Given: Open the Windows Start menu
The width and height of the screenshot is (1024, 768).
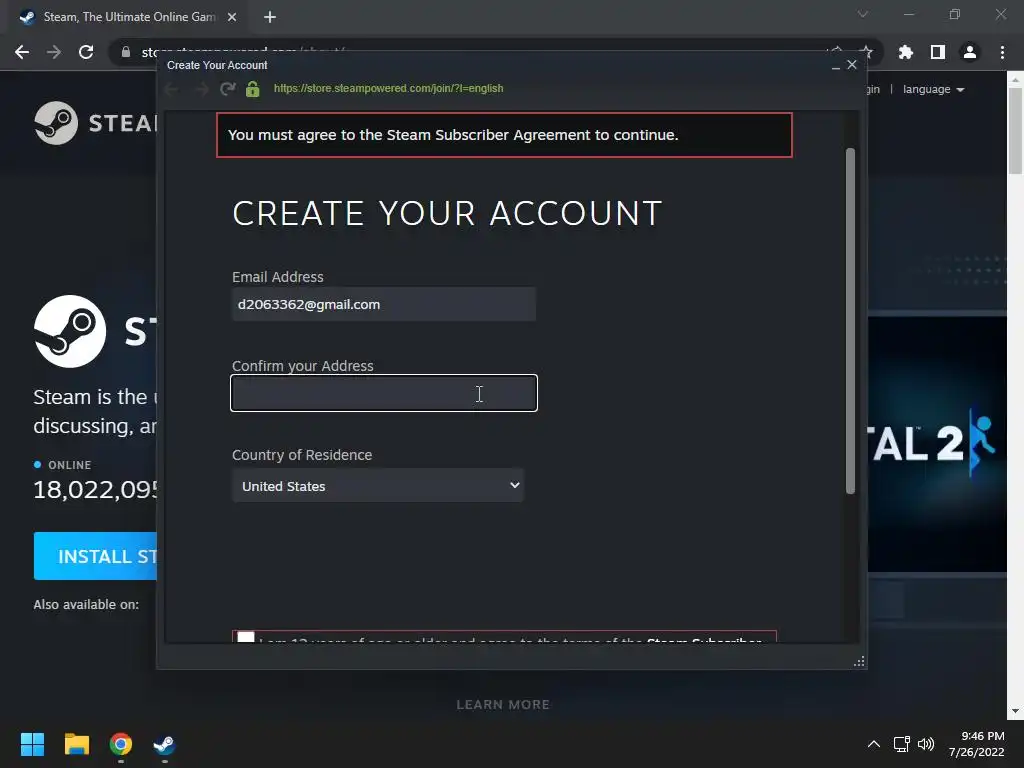Looking at the screenshot, I should (x=32, y=744).
